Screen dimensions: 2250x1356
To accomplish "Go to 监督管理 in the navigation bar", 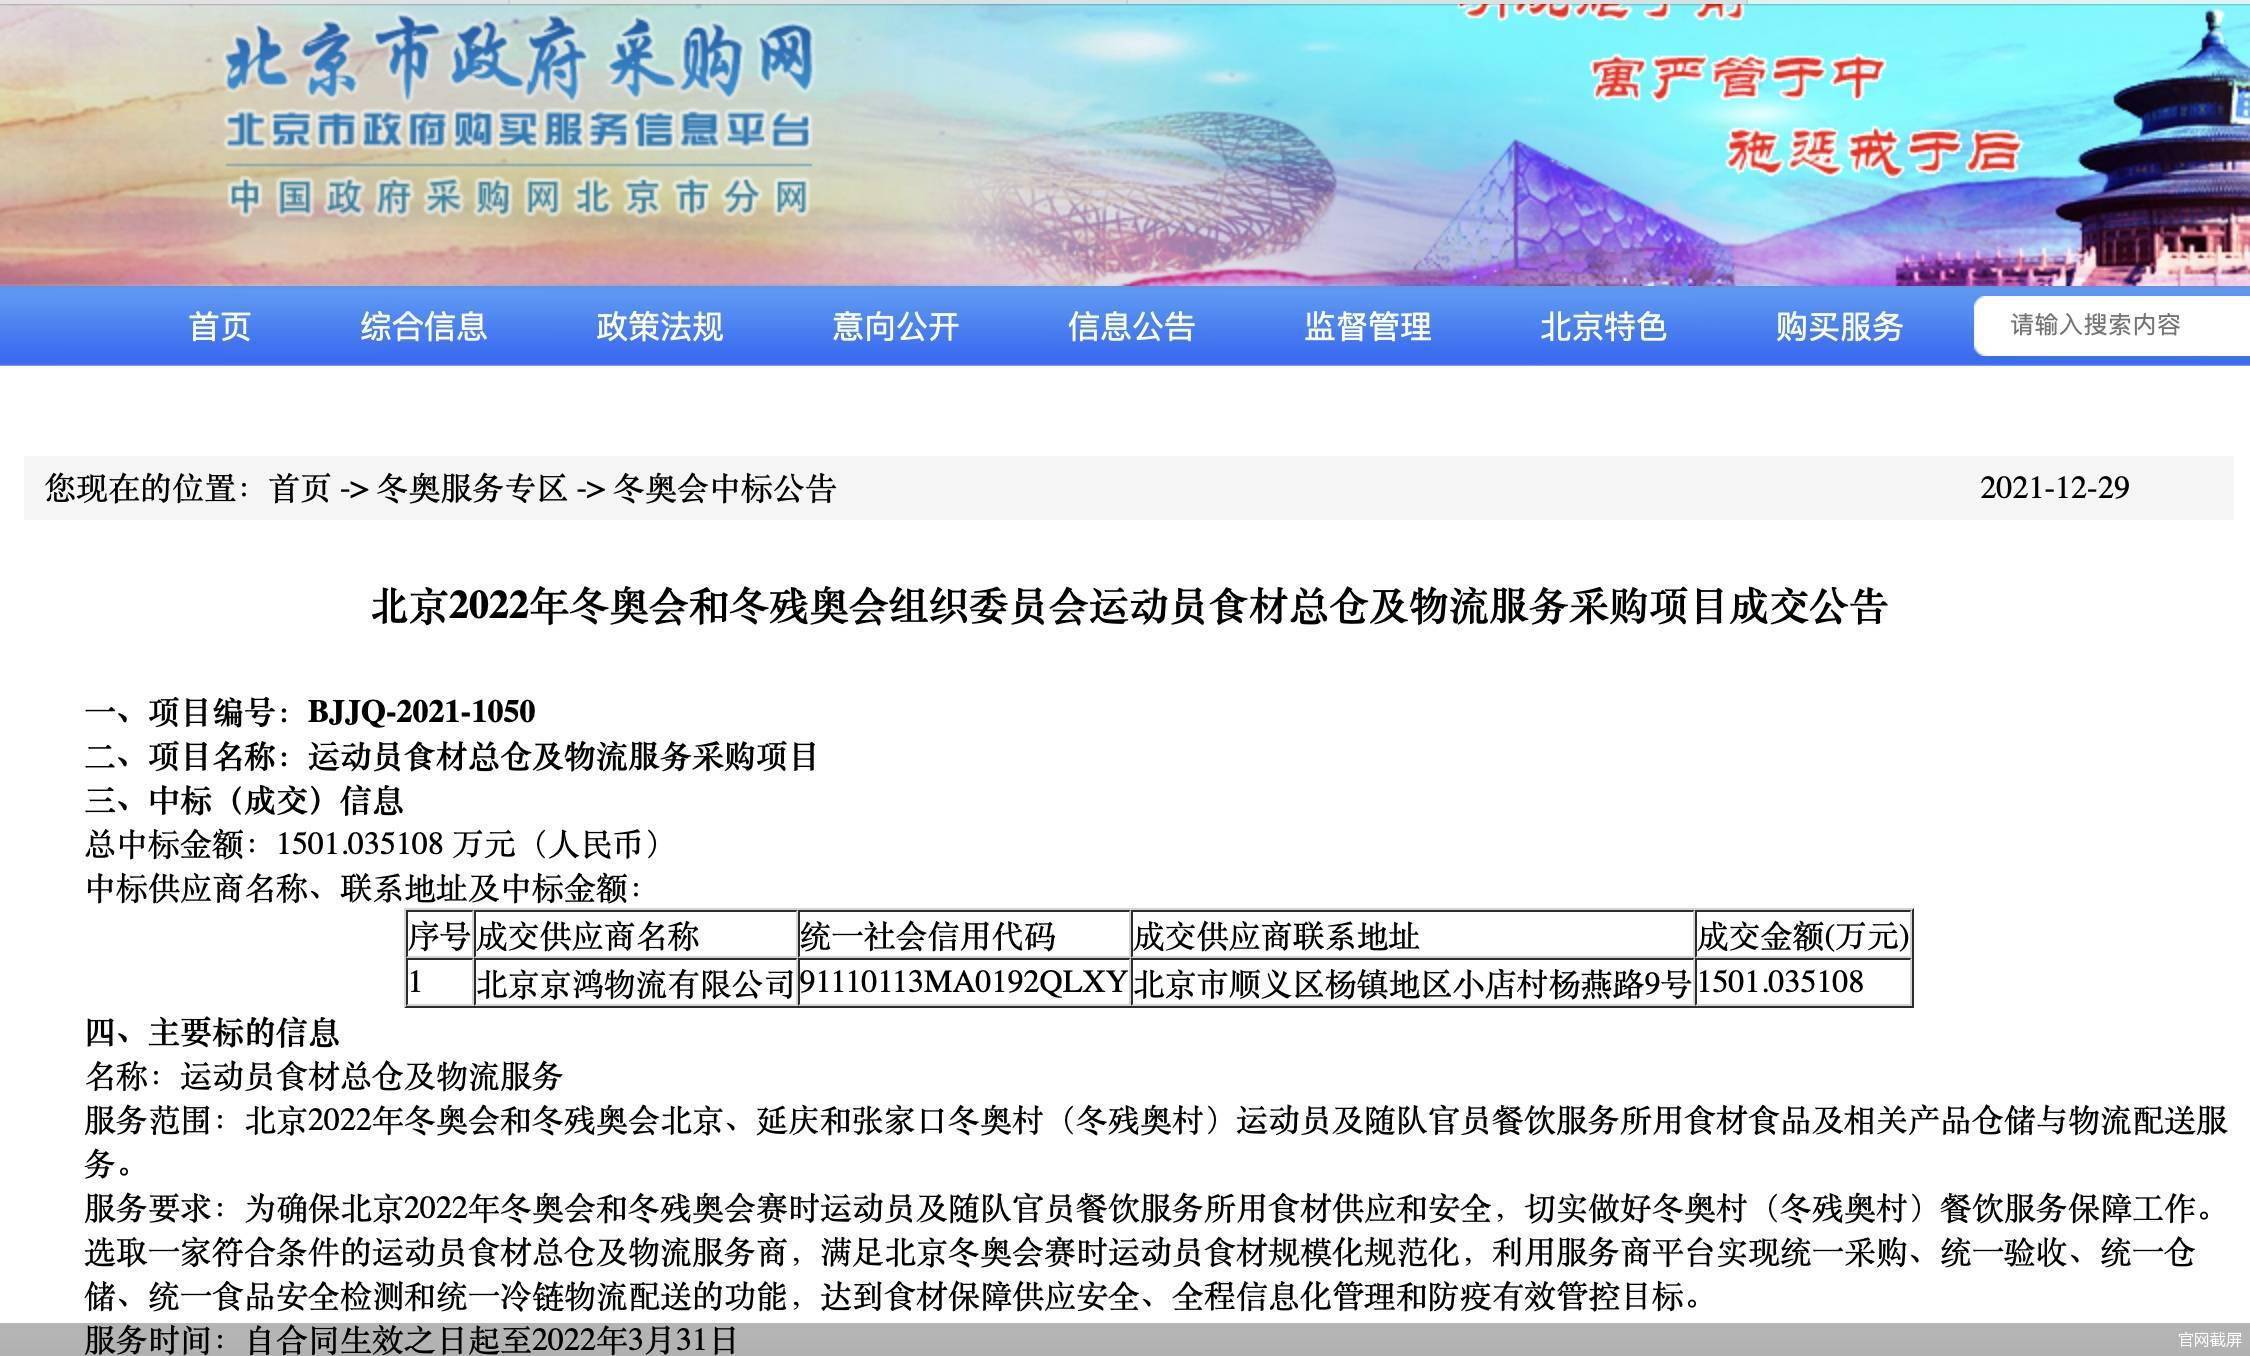I will (x=1367, y=326).
